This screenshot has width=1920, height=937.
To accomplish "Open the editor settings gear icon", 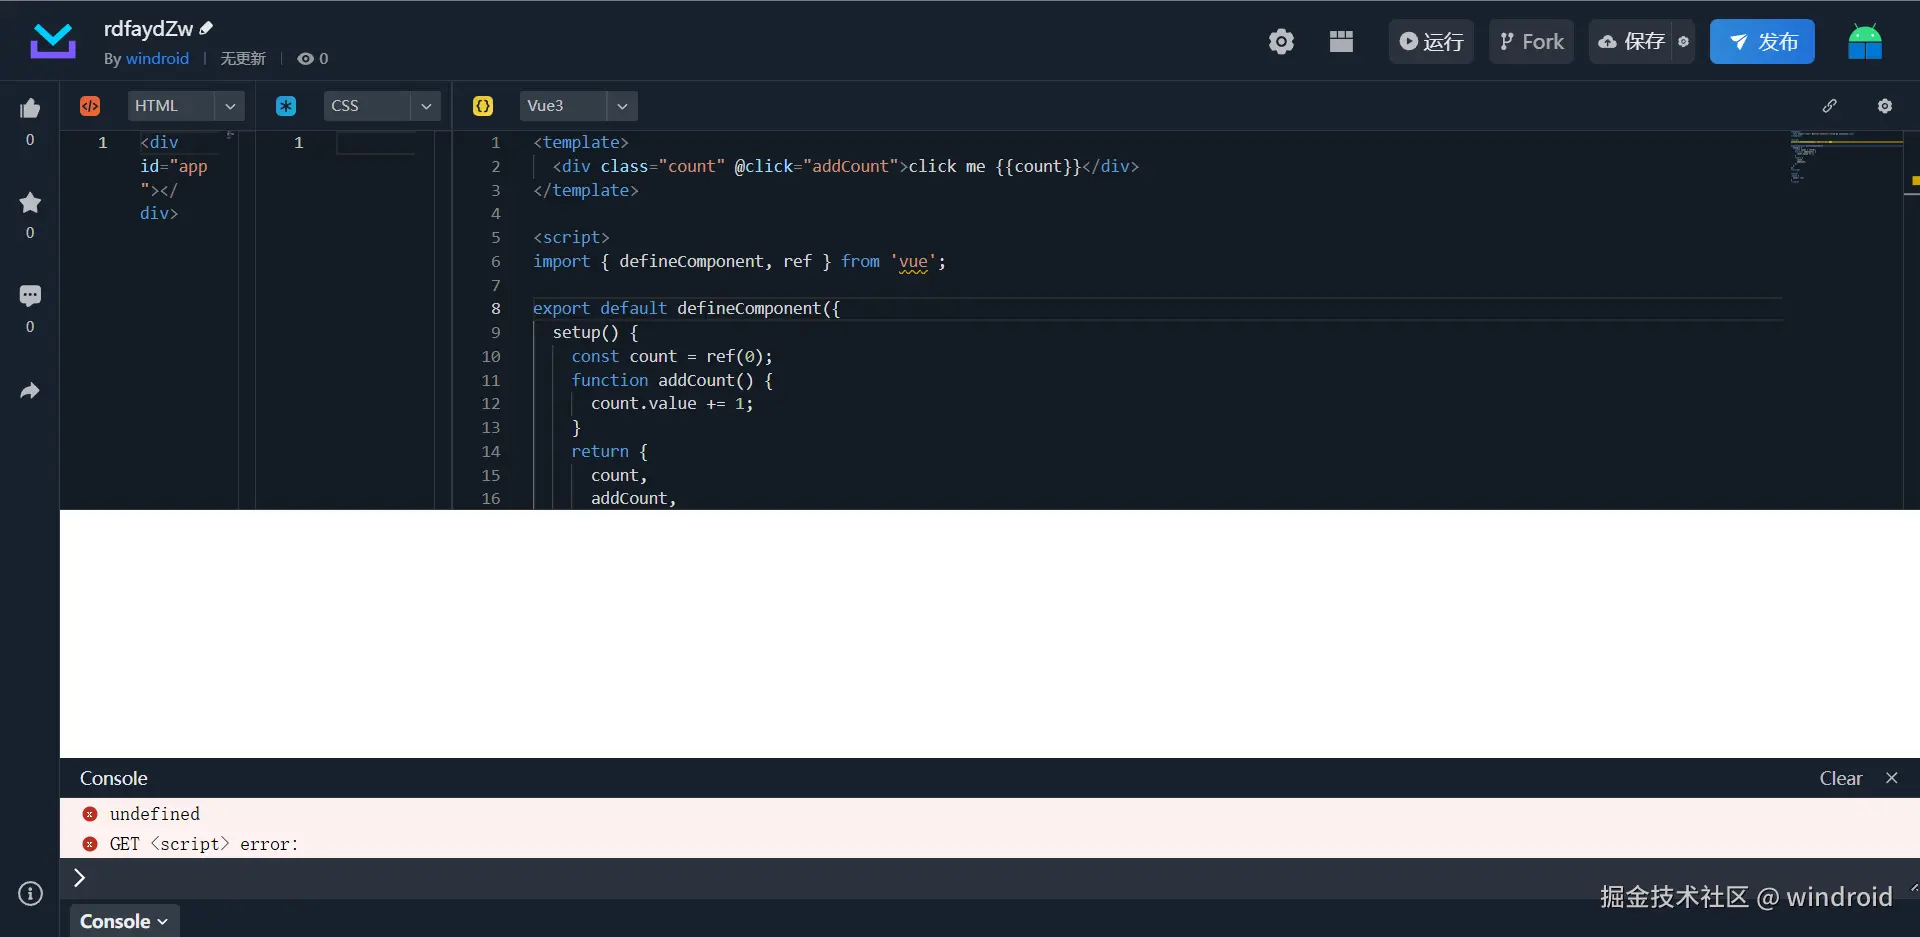I will click(x=1884, y=106).
